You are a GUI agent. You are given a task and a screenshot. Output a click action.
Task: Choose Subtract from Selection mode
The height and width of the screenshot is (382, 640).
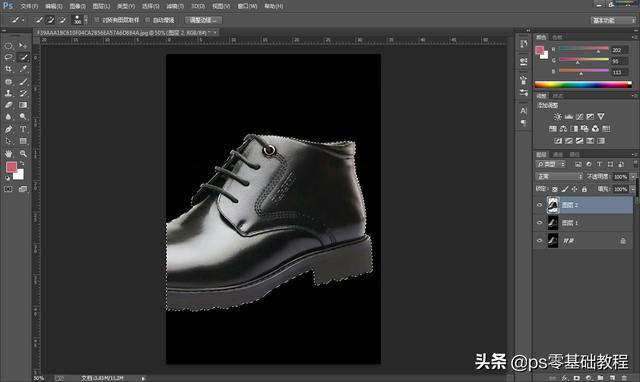pos(62,20)
